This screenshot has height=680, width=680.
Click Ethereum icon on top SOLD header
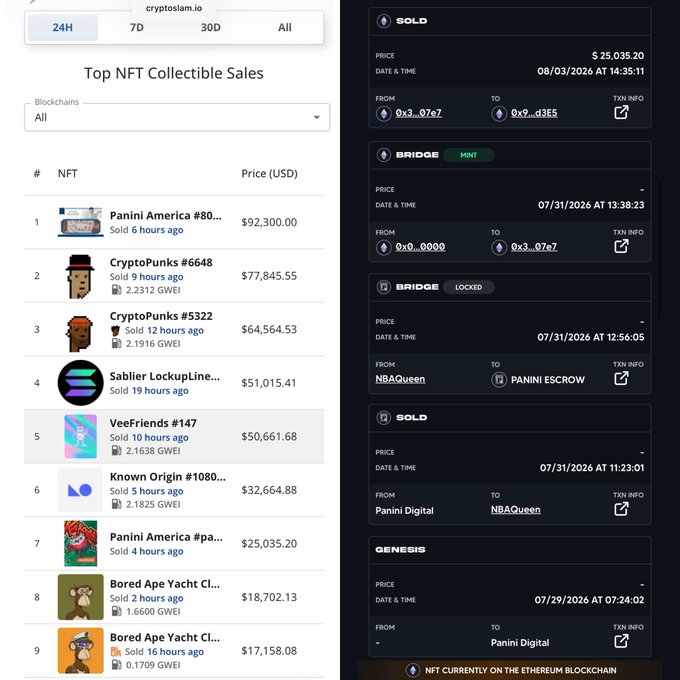pos(383,21)
